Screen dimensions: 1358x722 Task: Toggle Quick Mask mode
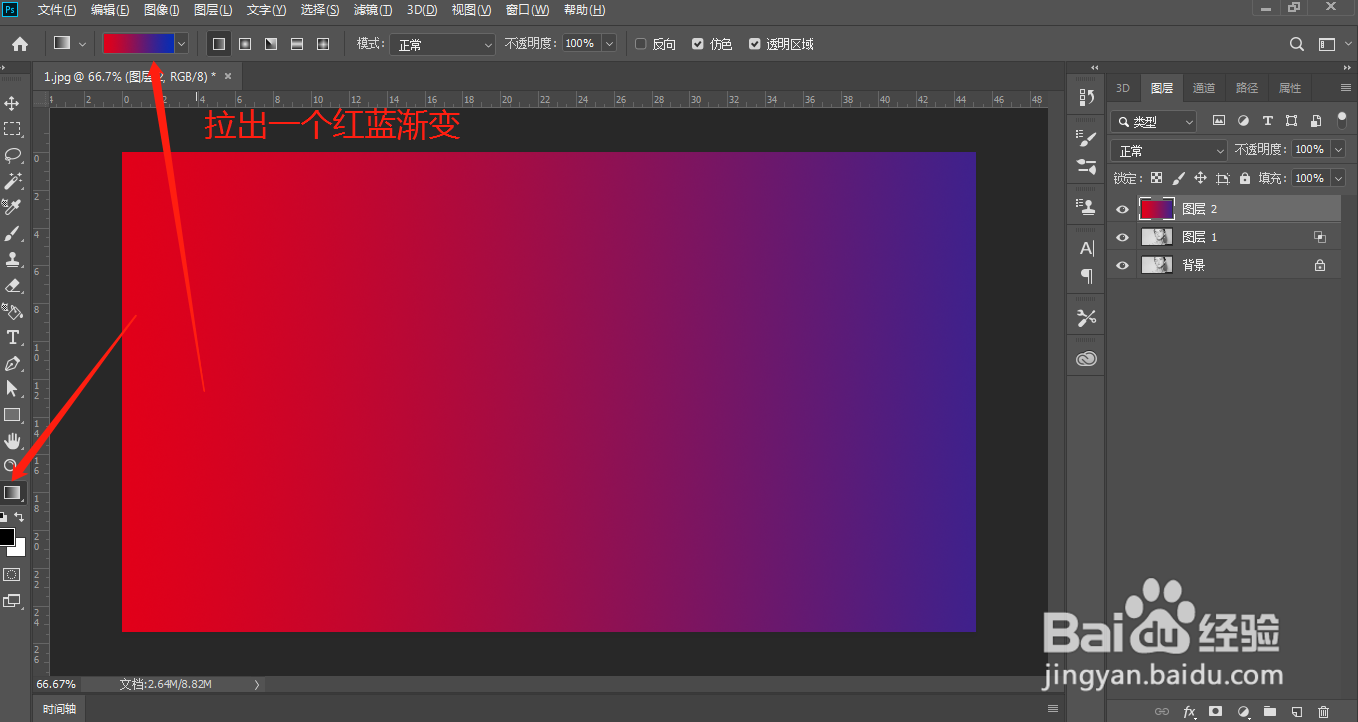[12, 575]
